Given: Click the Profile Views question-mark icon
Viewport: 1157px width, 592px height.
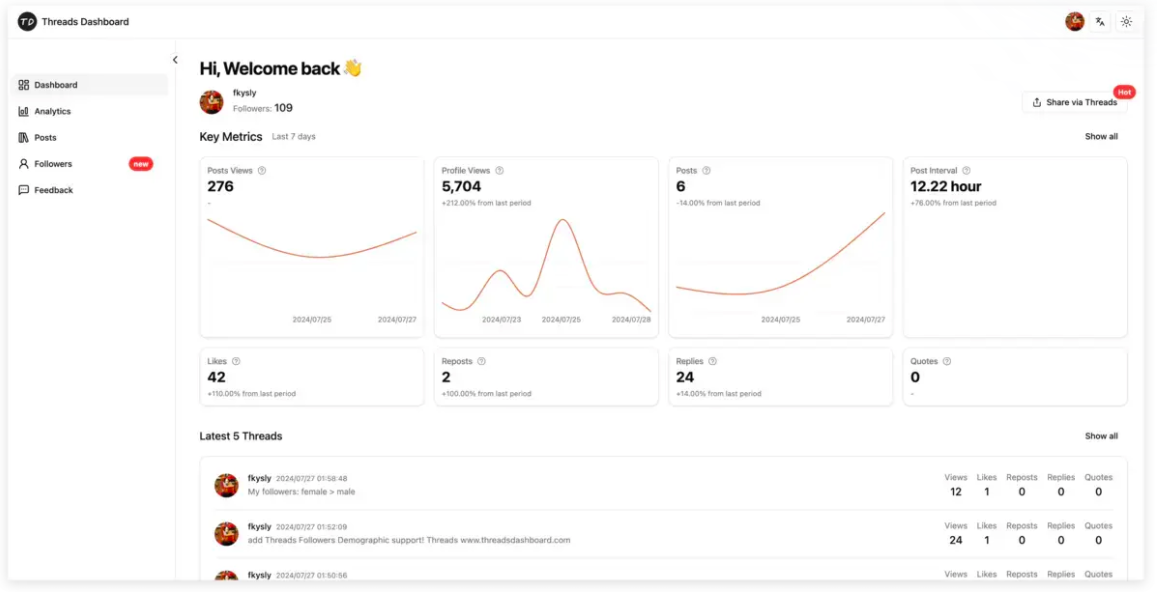Looking at the screenshot, I should [x=499, y=171].
